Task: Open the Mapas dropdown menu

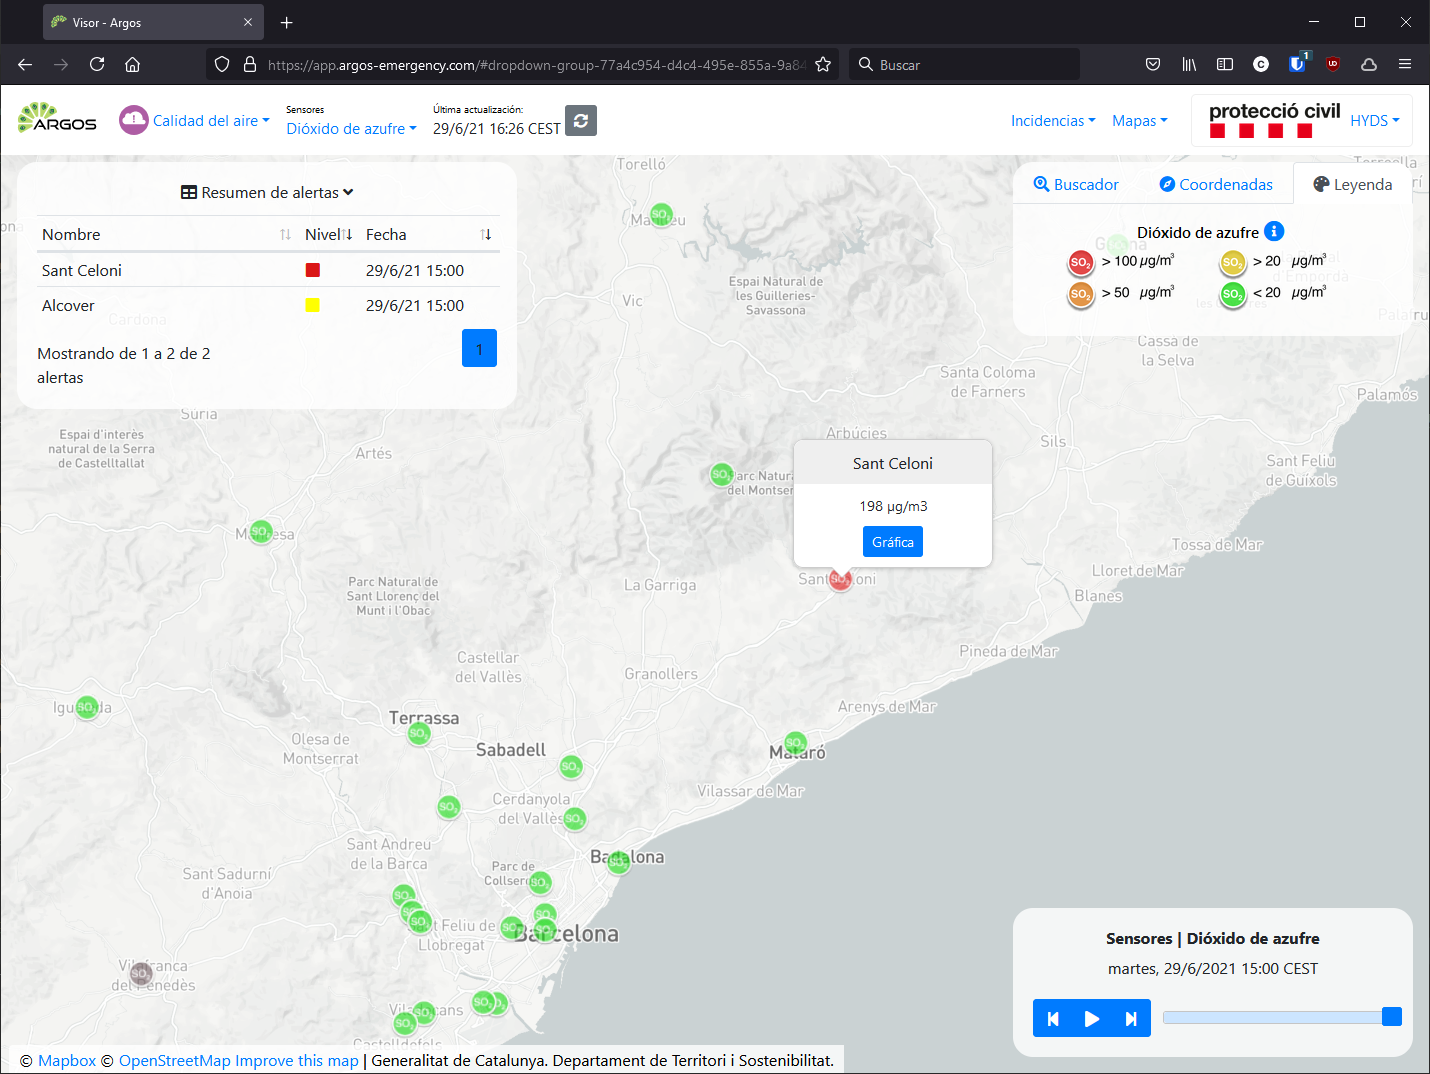Action: (x=1140, y=120)
